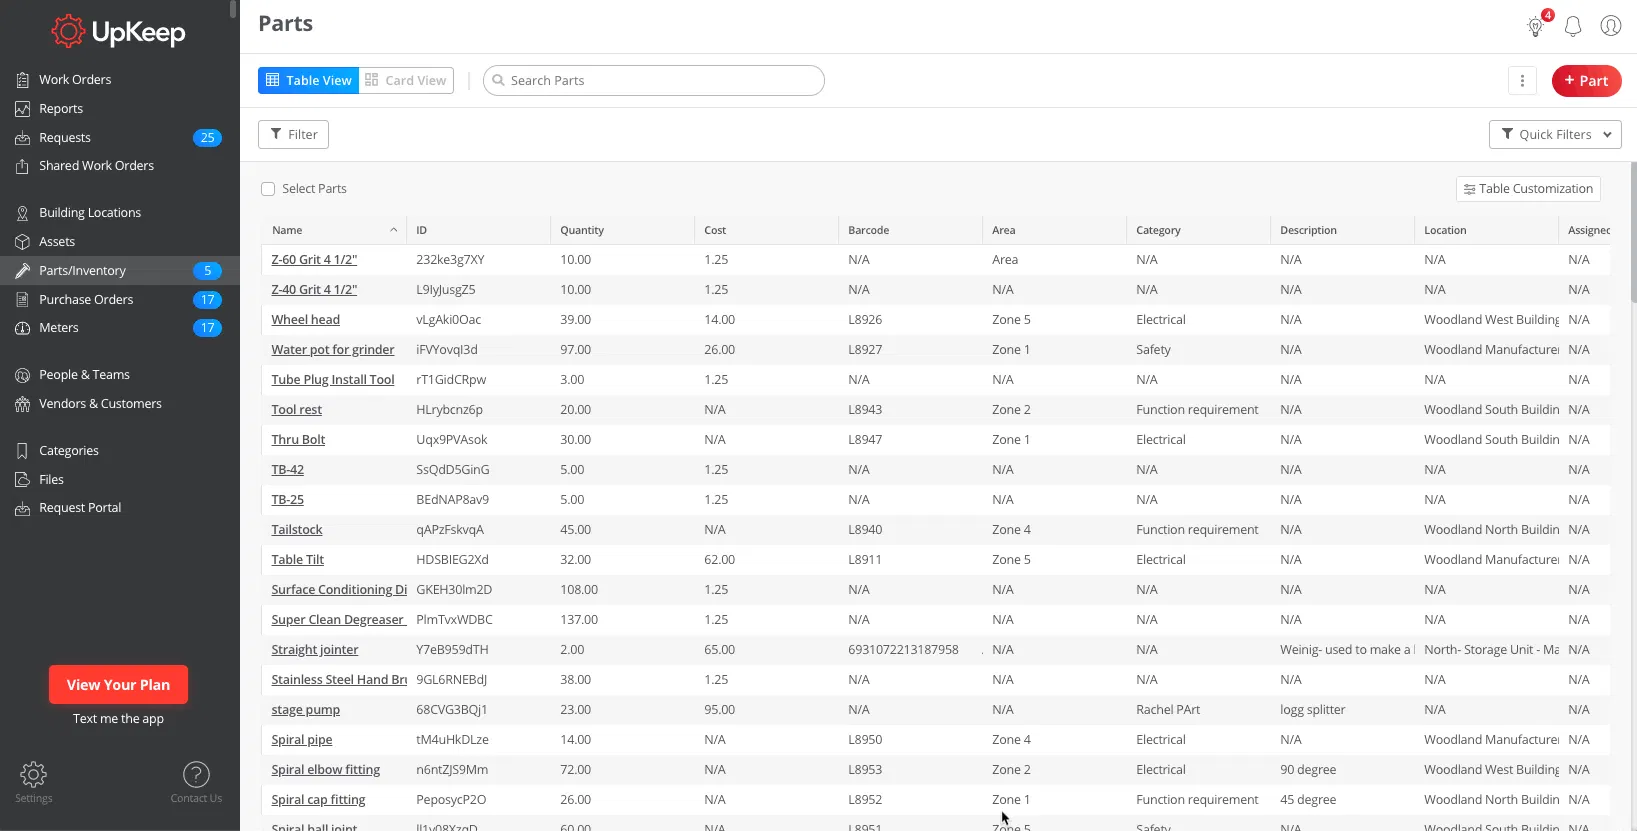
Task: Open the Table Tilt part
Action: (297, 560)
